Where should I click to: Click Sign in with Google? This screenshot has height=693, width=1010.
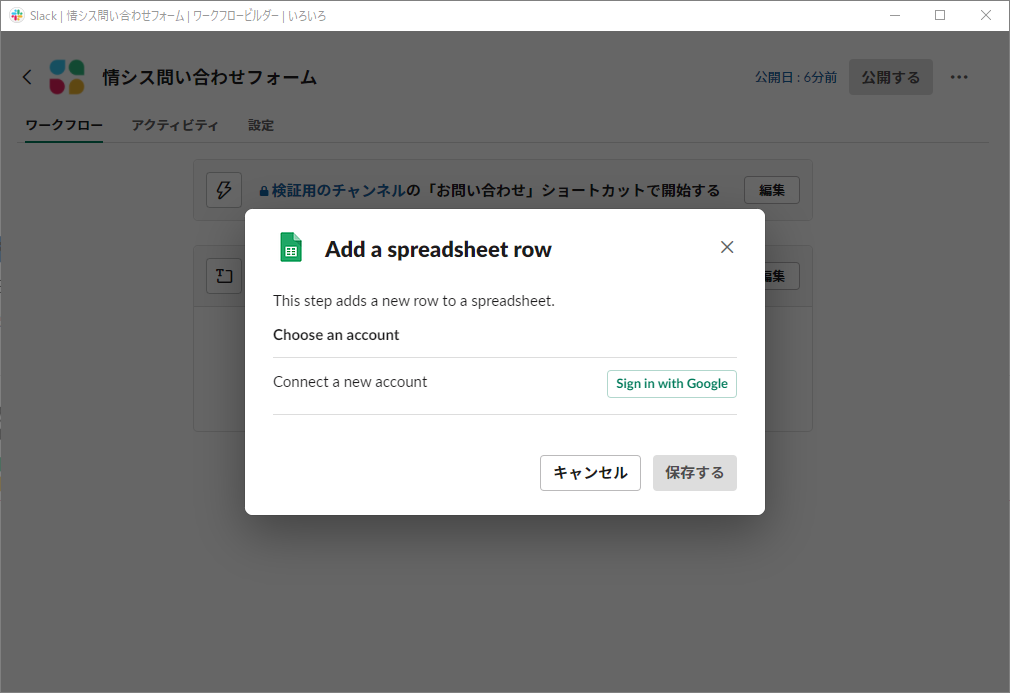click(x=671, y=383)
